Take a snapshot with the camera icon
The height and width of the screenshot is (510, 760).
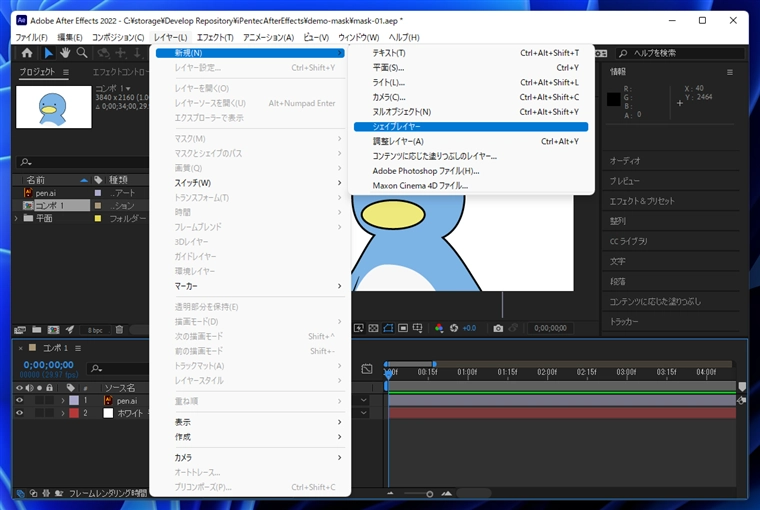(x=498, y=328)
